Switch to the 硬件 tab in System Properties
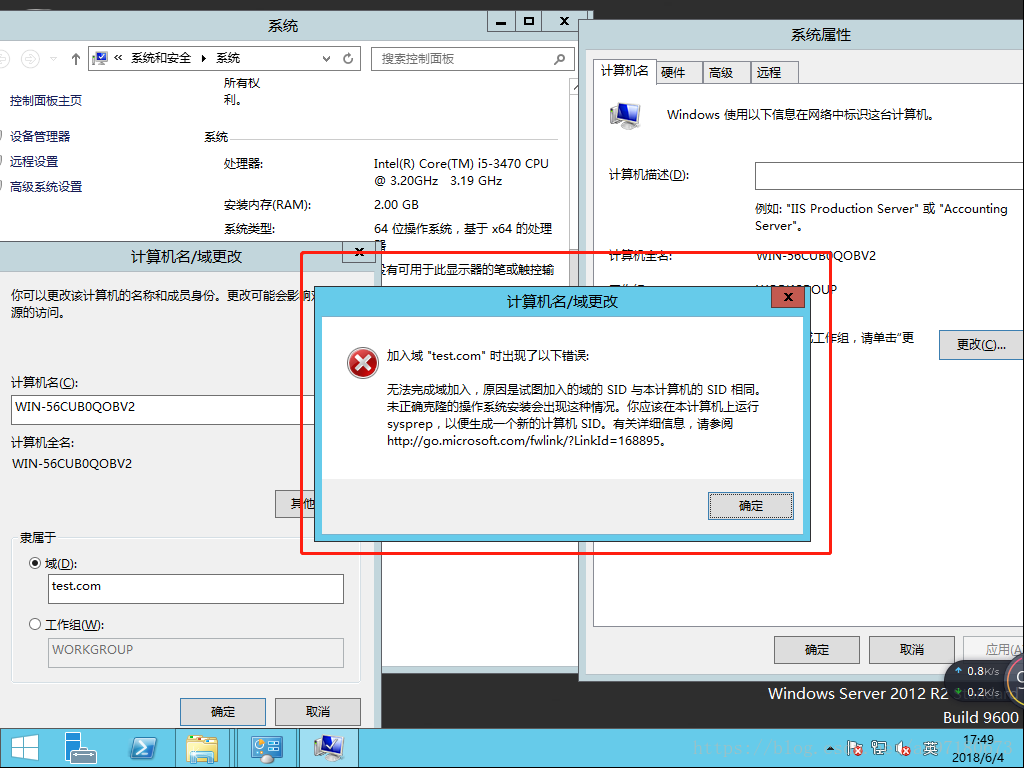Screen dimensions: 1024x768 [x=679, y=72]
